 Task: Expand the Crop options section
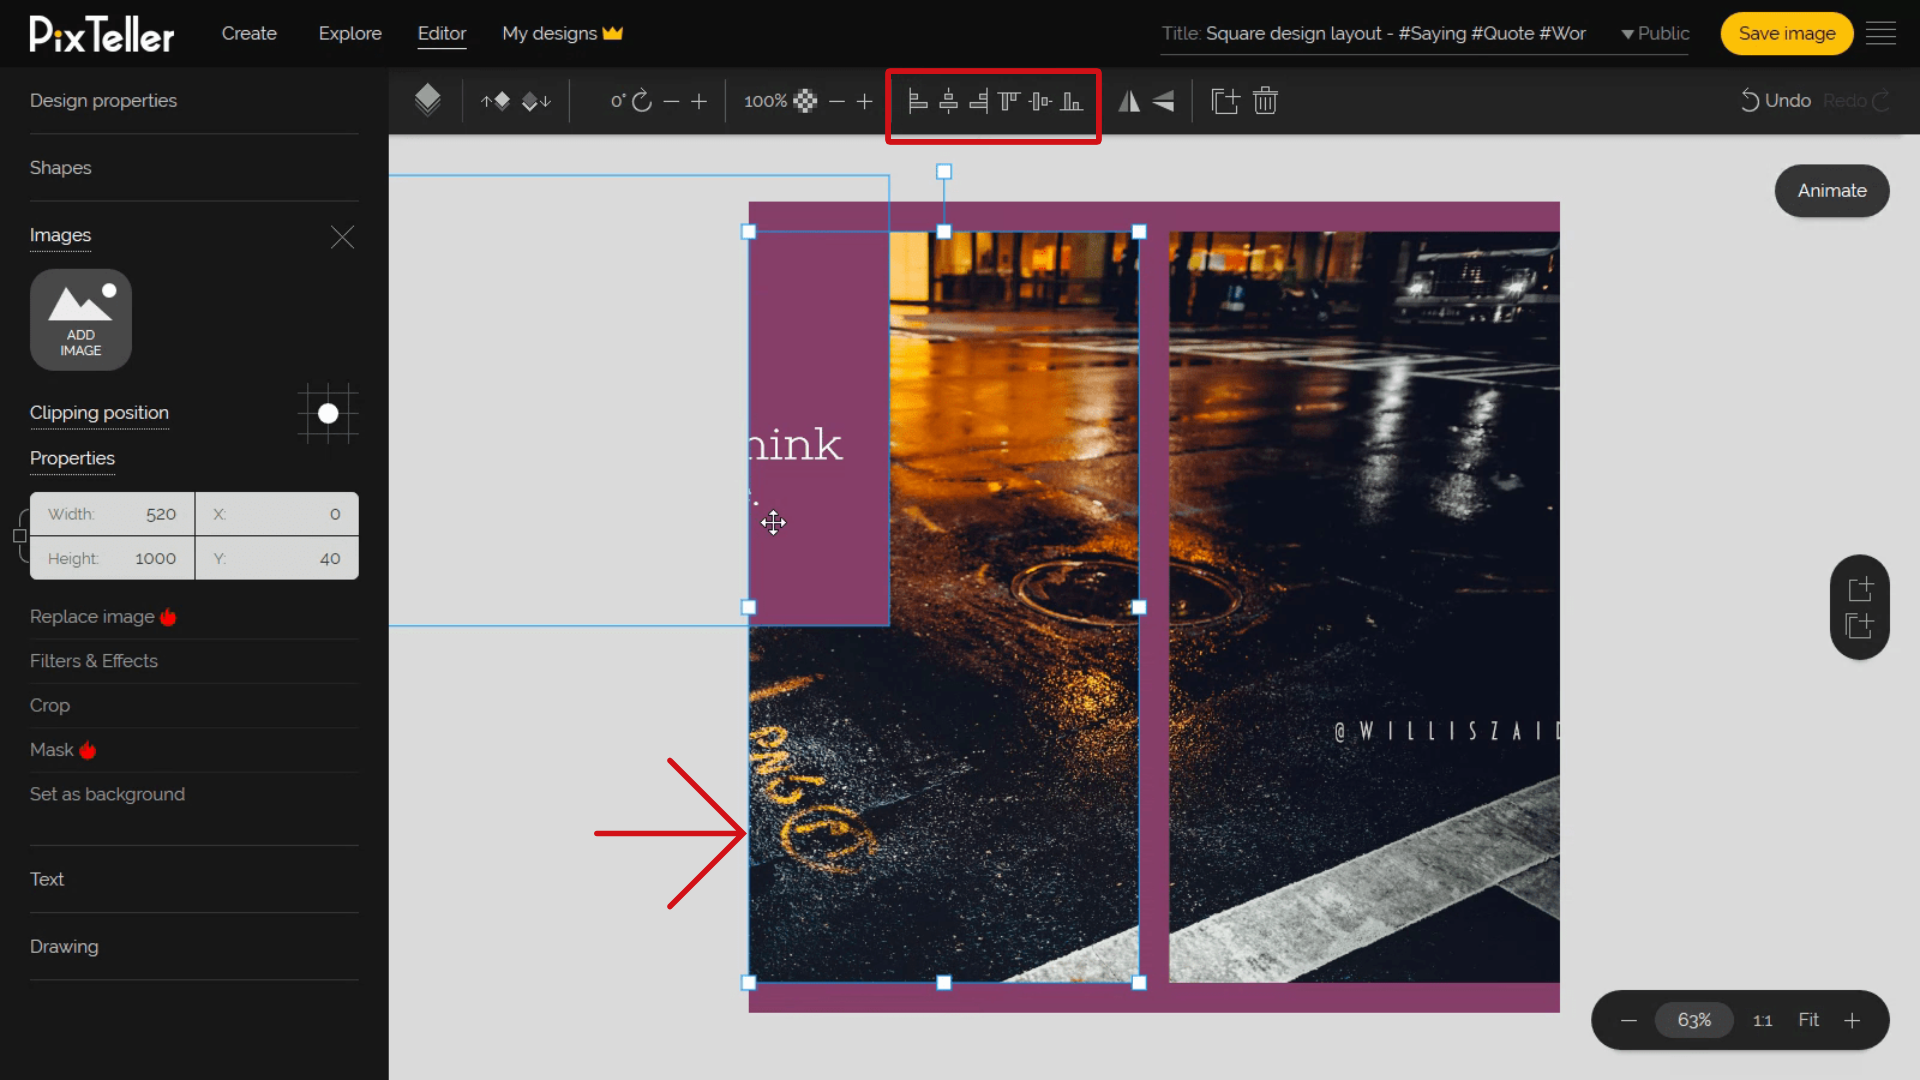click(x=49, y=705)
